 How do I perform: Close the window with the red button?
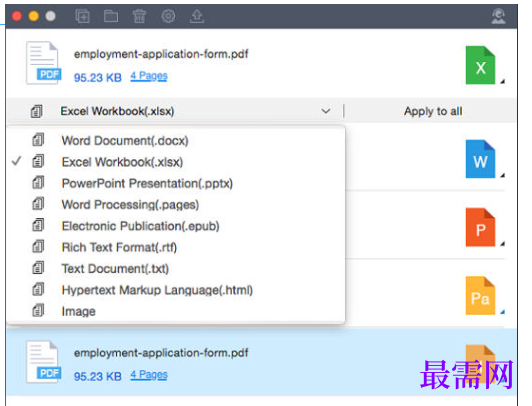pyautogui.click(x=17, y=16)
